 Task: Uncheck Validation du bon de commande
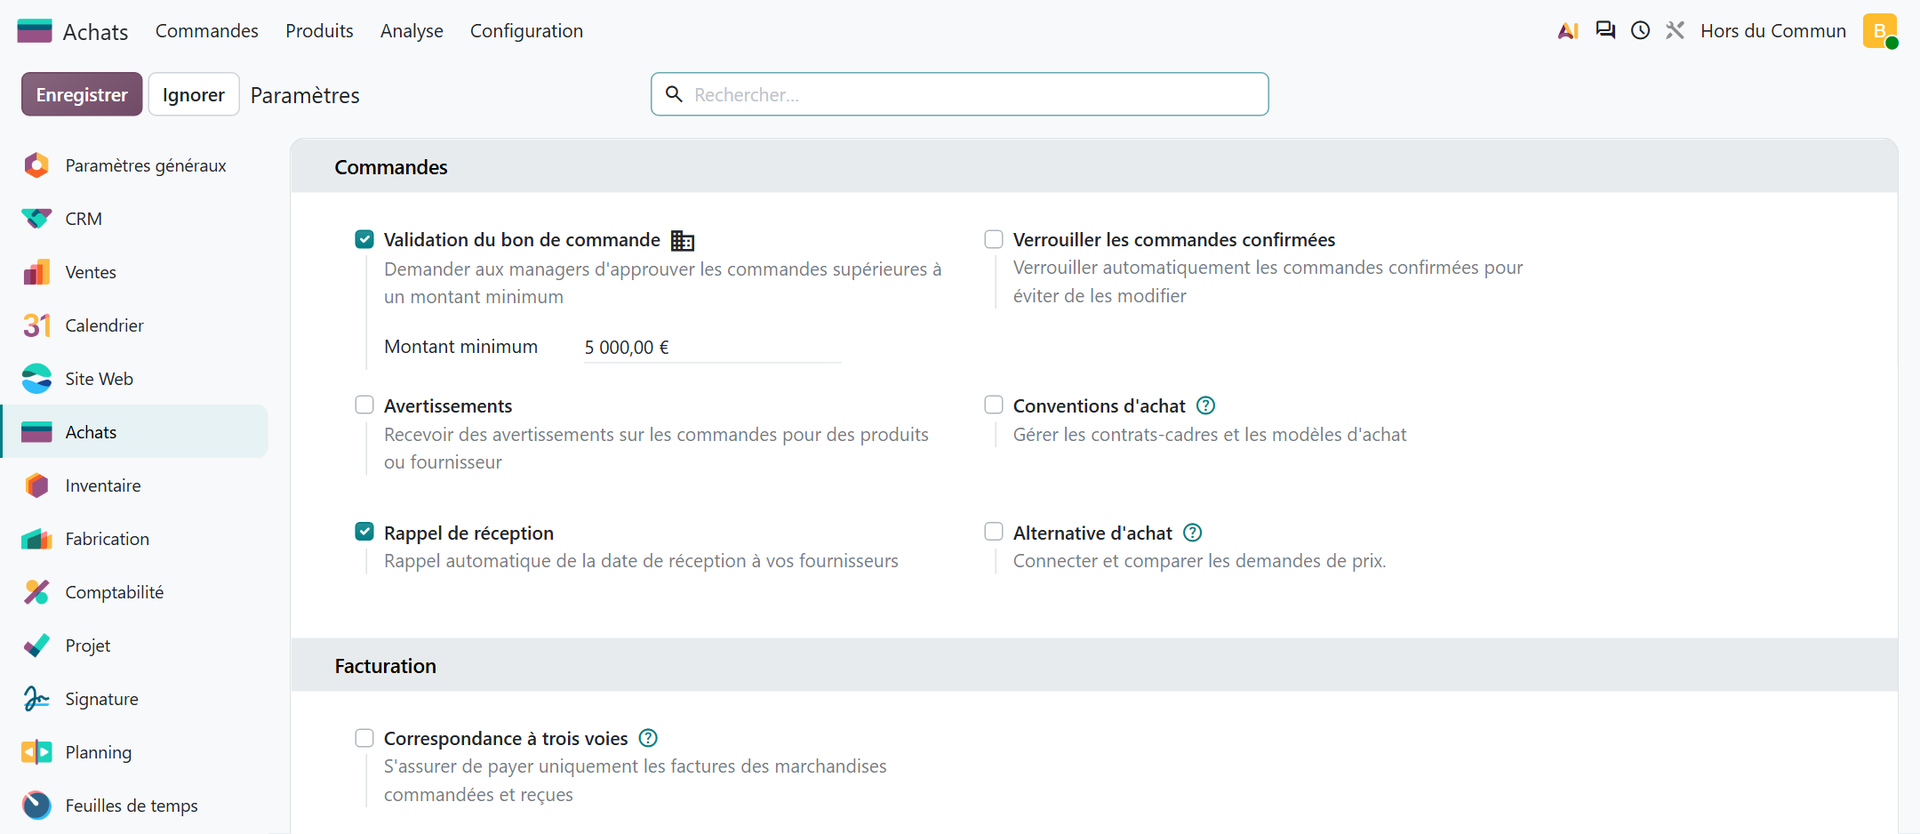(x=364, y=239)
